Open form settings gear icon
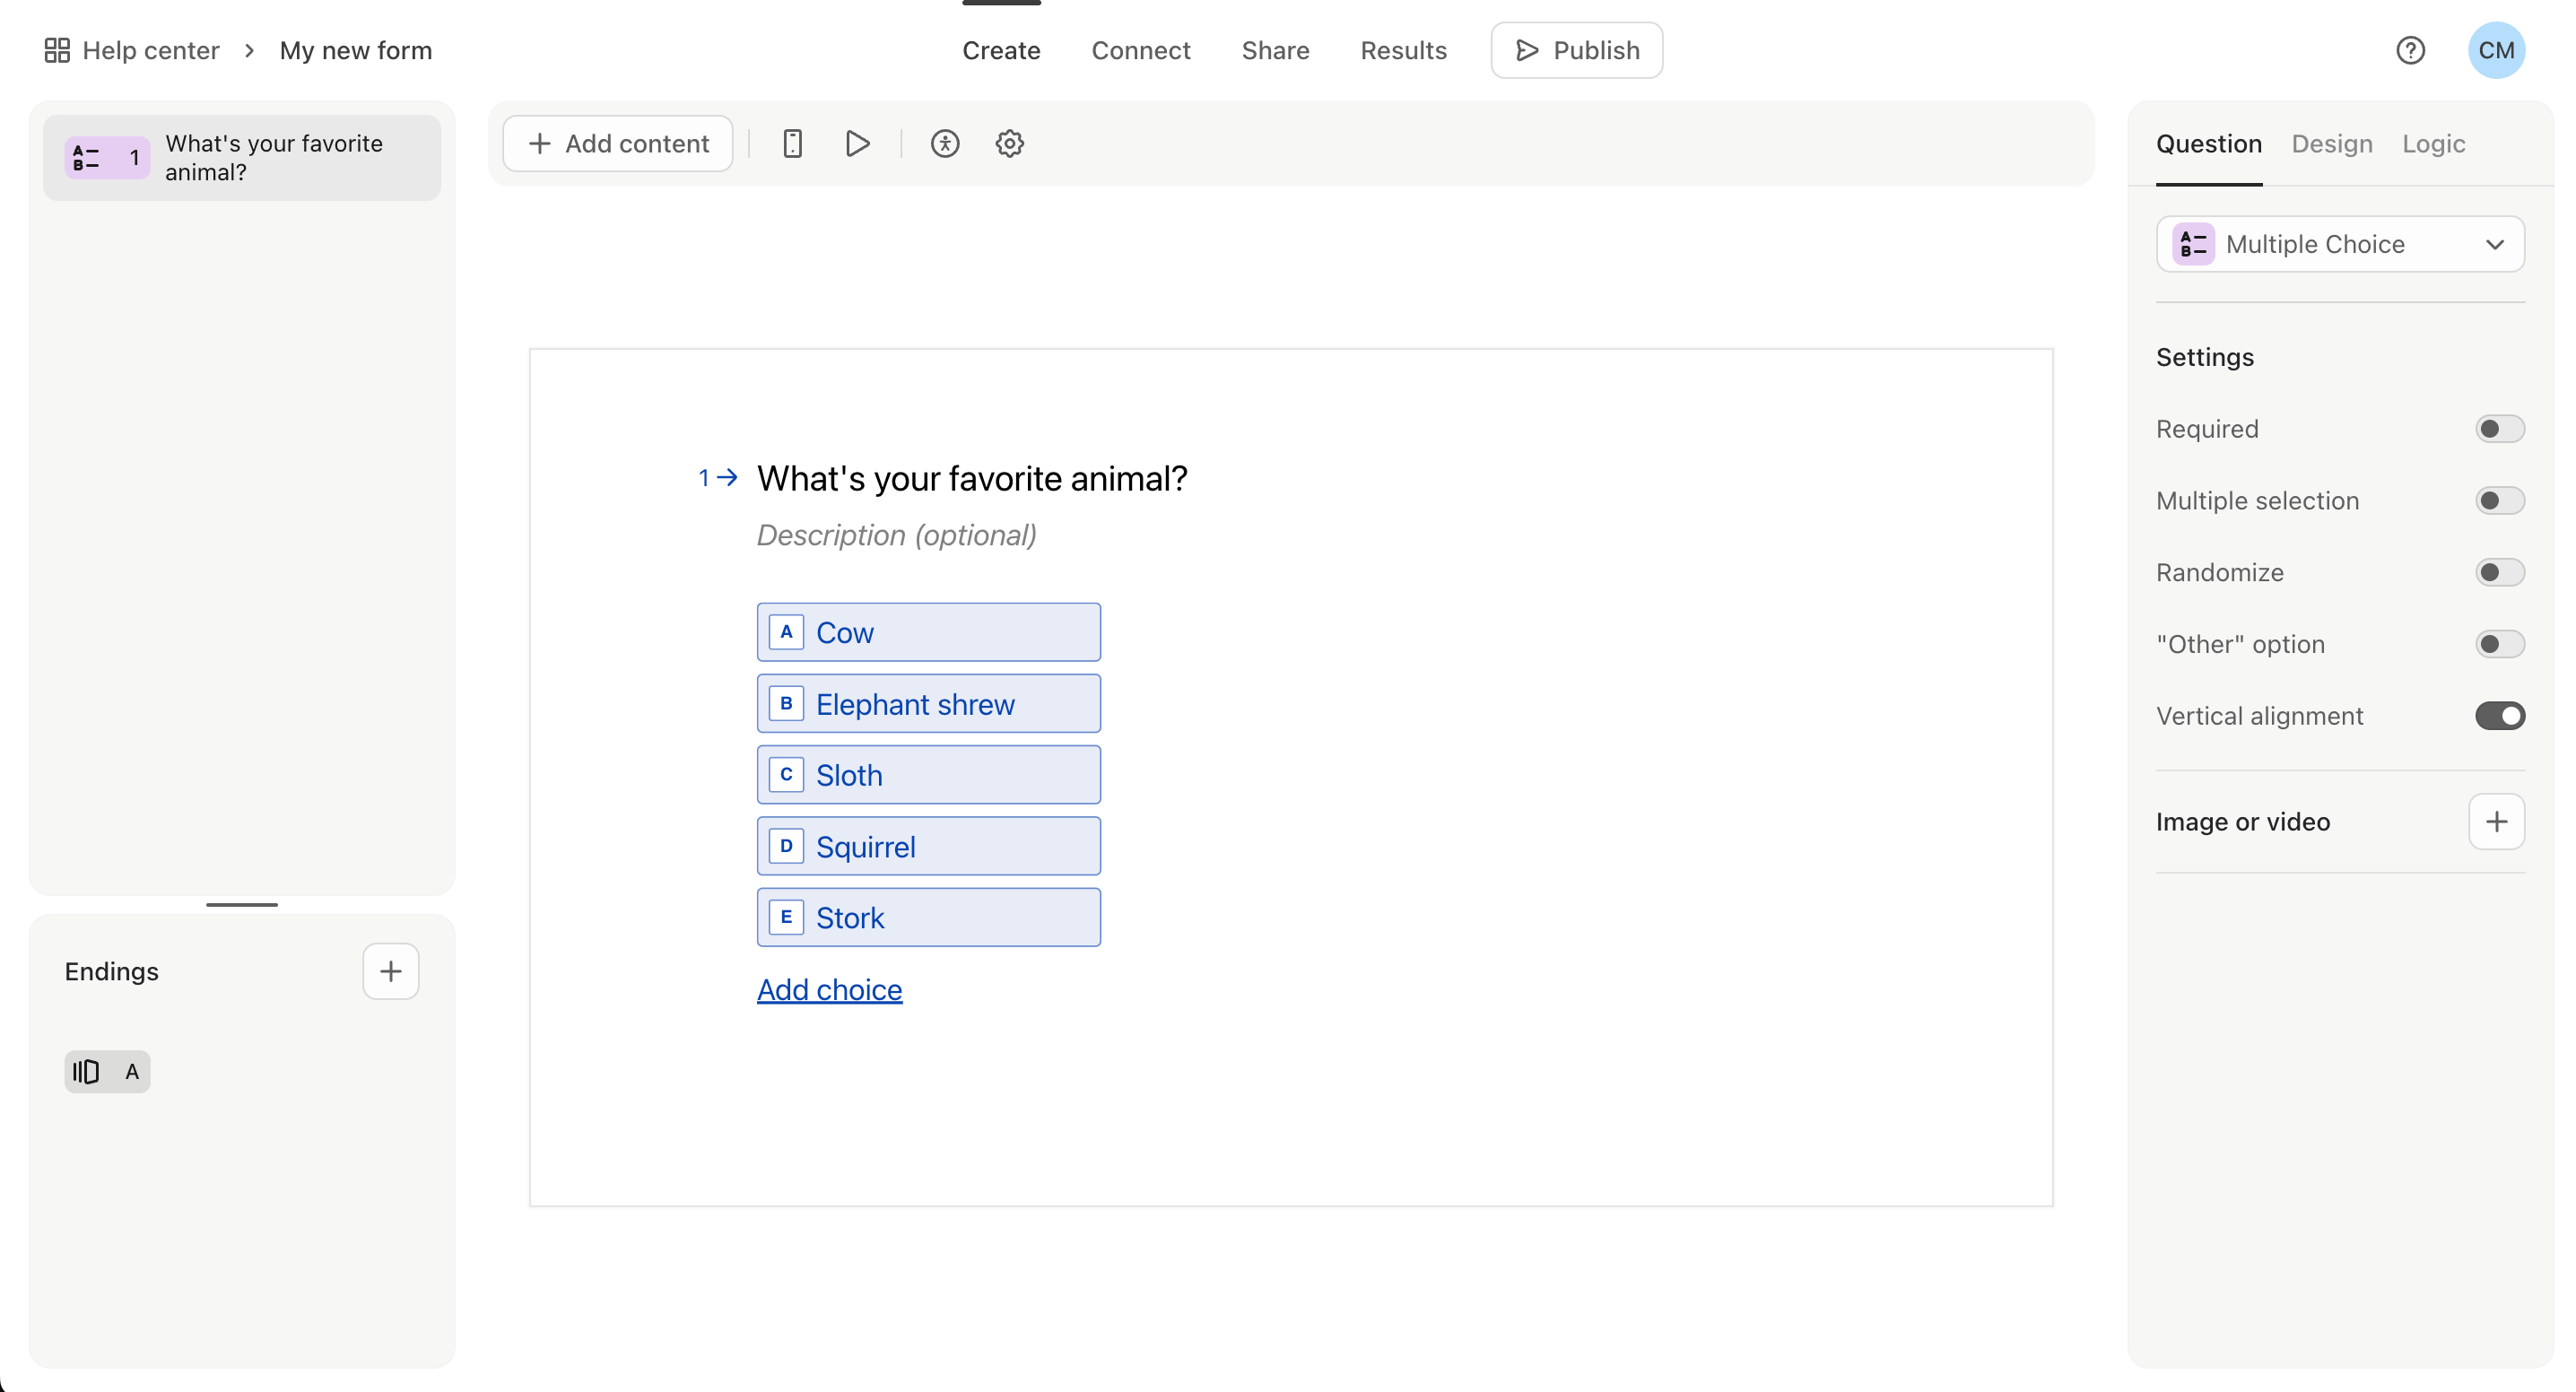 1009,143
